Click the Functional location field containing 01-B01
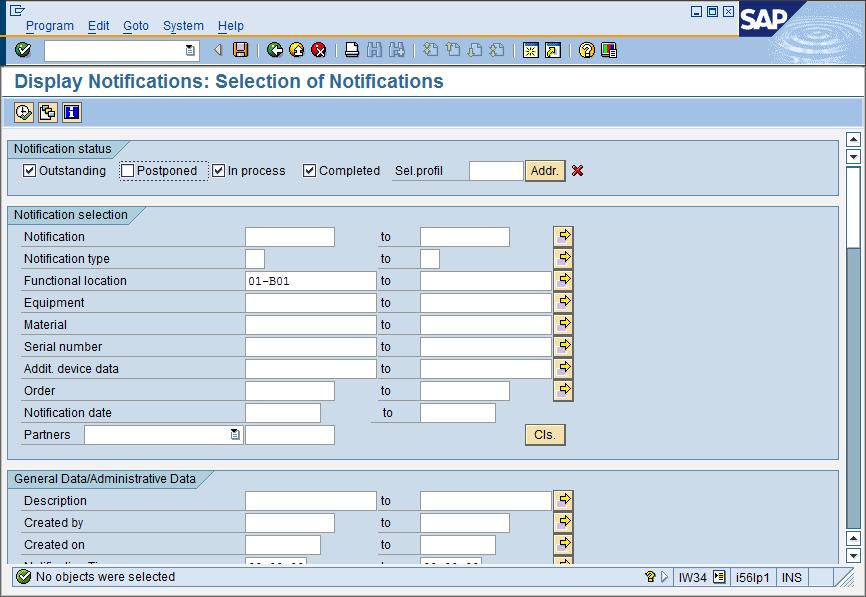Image resolution: width=866 pixels, height=597 pixels. 310,281
